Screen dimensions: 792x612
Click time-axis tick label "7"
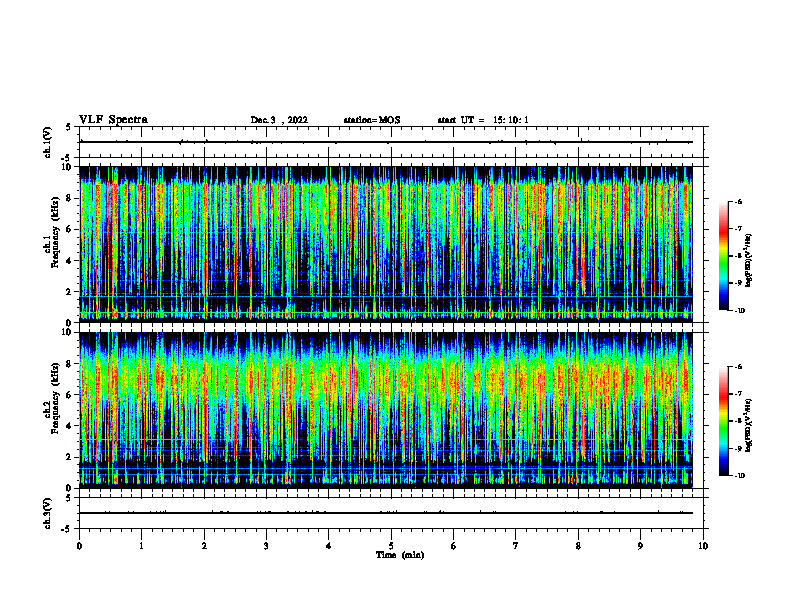tap(516, 546)
